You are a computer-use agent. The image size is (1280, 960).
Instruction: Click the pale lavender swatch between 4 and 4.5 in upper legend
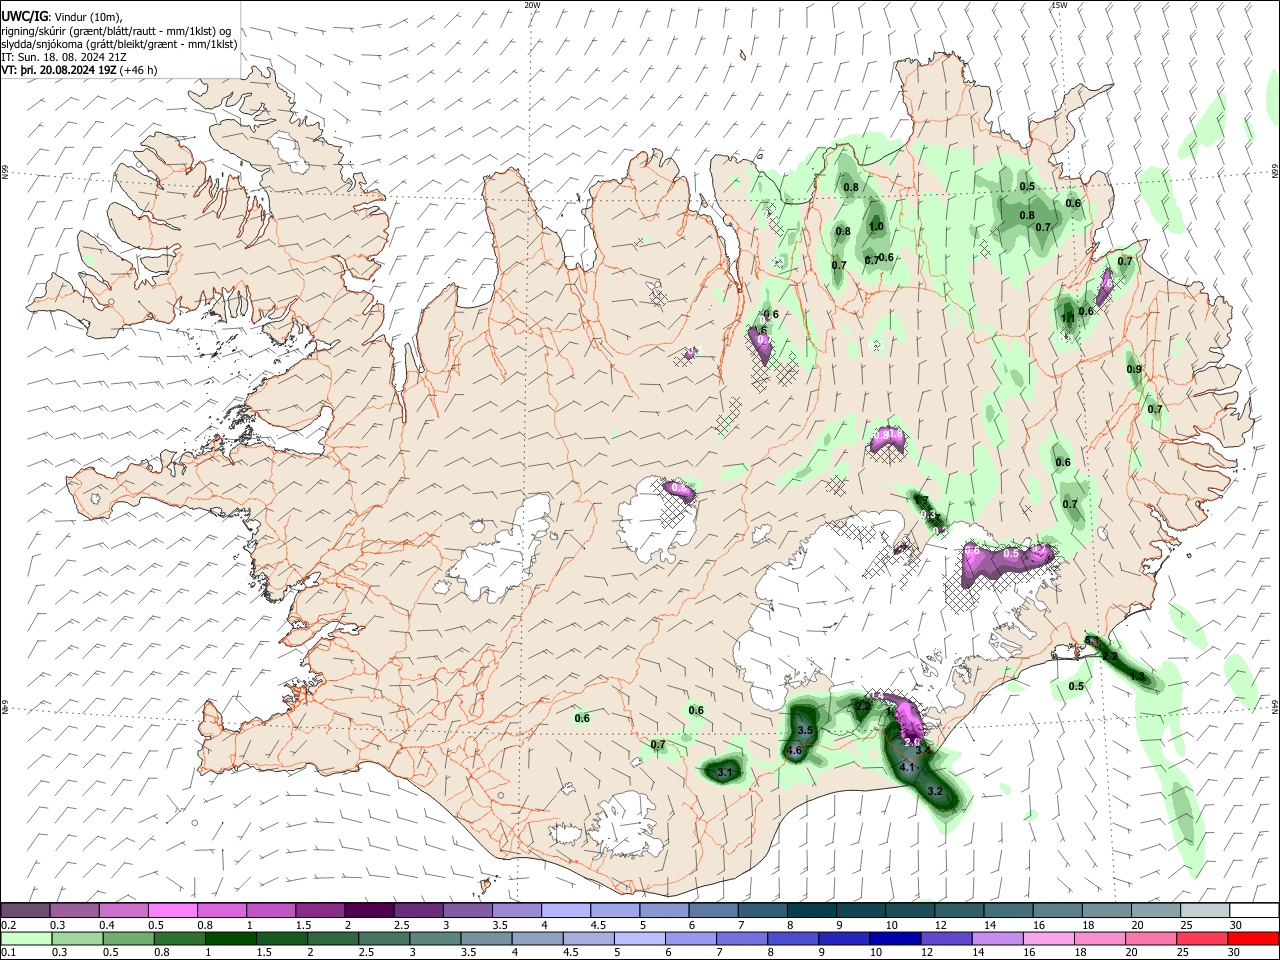[566, 911]
